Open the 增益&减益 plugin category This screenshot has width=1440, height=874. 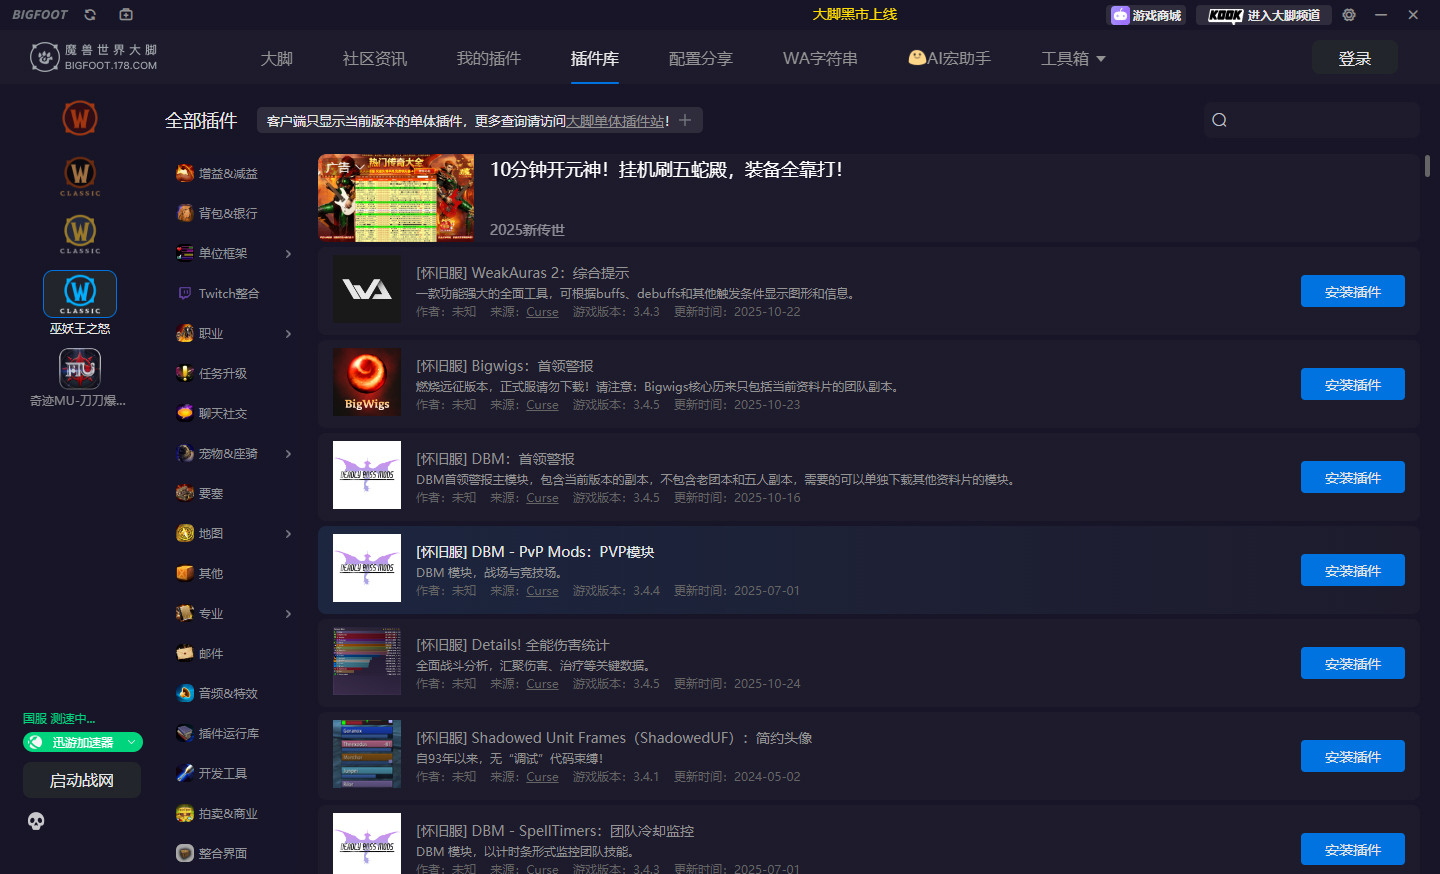tap(217, 173)
